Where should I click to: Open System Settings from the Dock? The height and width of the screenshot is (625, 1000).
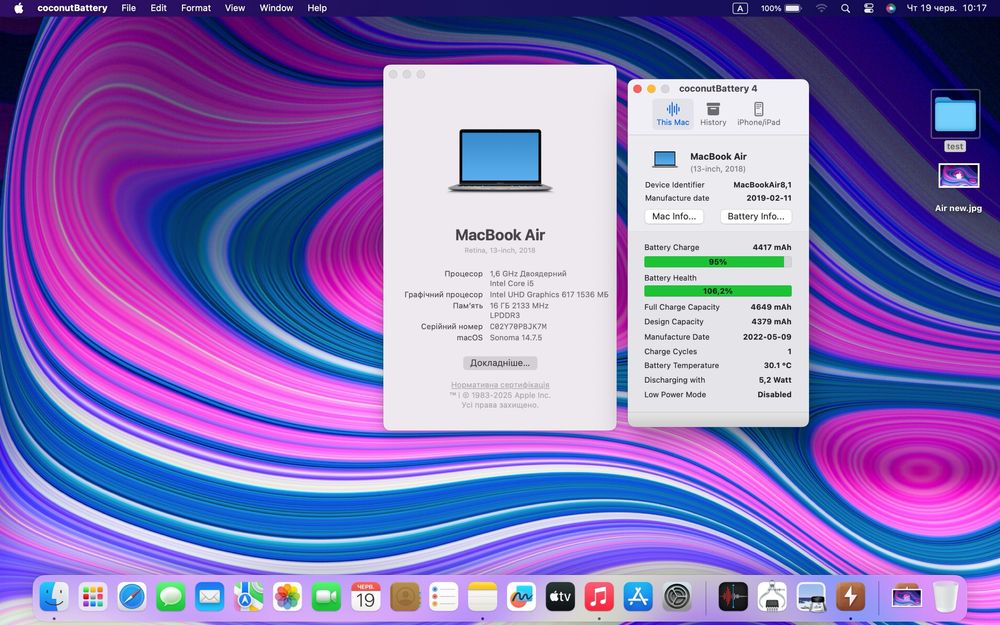(677, 598)
